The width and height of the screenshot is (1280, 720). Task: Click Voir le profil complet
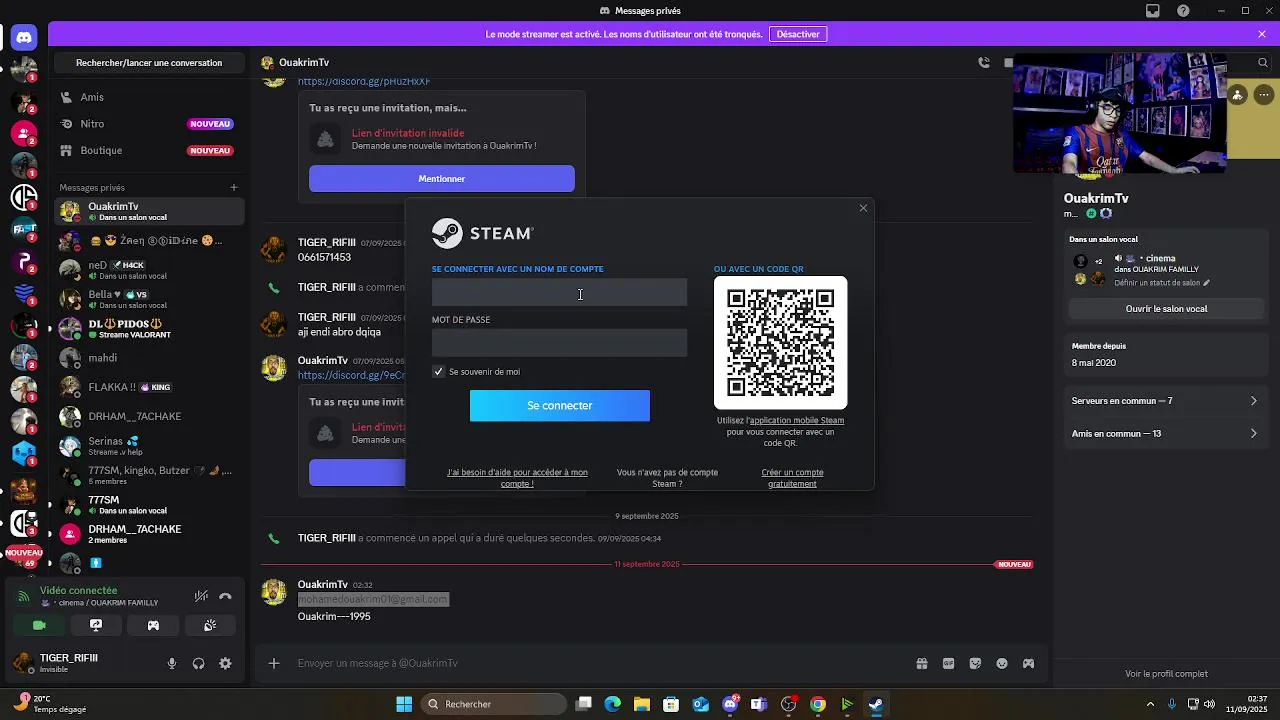pos(1166,674)
